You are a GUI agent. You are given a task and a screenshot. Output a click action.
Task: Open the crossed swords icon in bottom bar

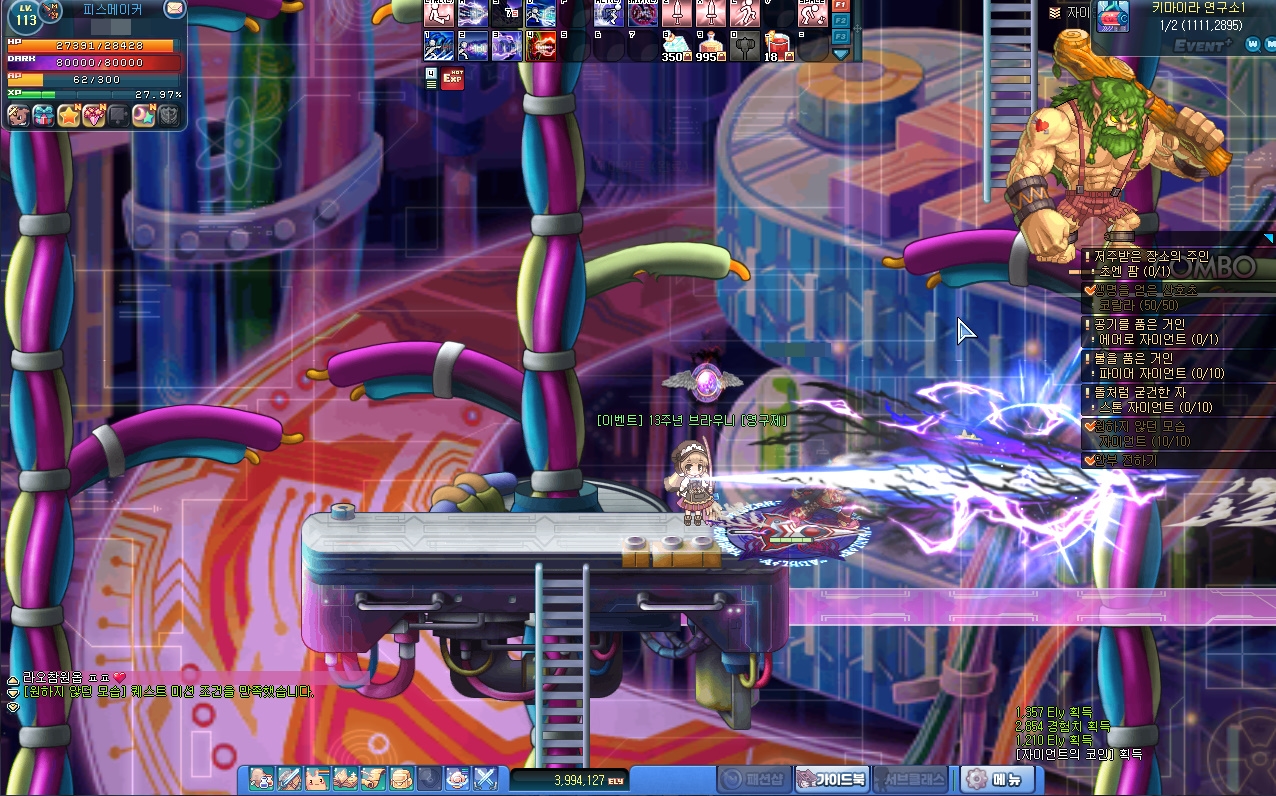[485, 778]
